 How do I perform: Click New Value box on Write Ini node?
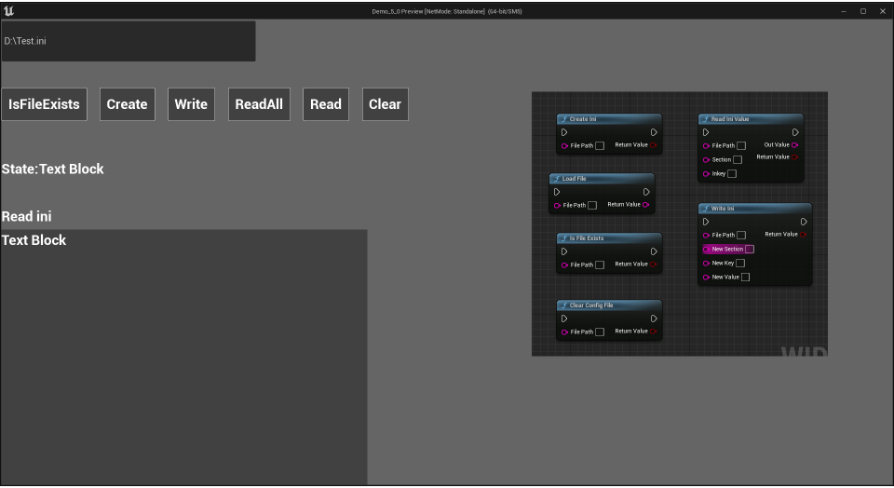click(746, 277)
